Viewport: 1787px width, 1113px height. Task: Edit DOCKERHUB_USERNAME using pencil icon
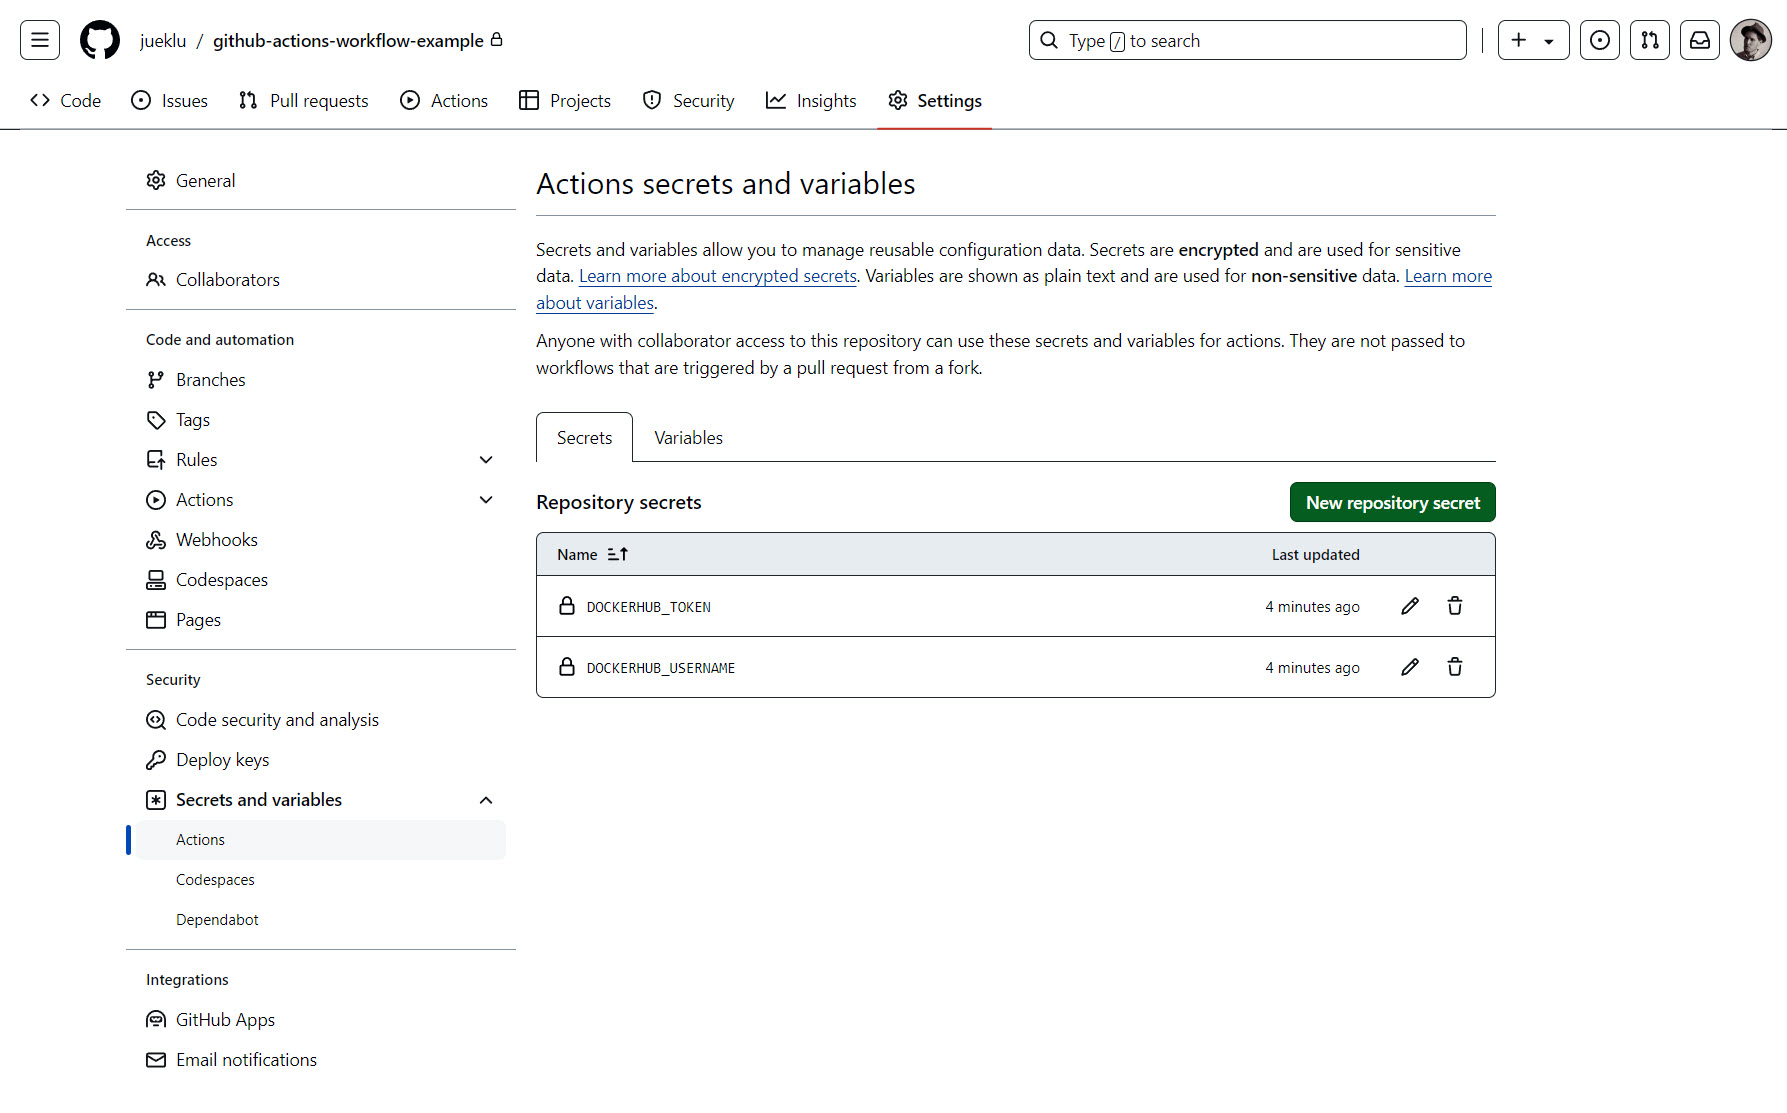coord(1410,667)
